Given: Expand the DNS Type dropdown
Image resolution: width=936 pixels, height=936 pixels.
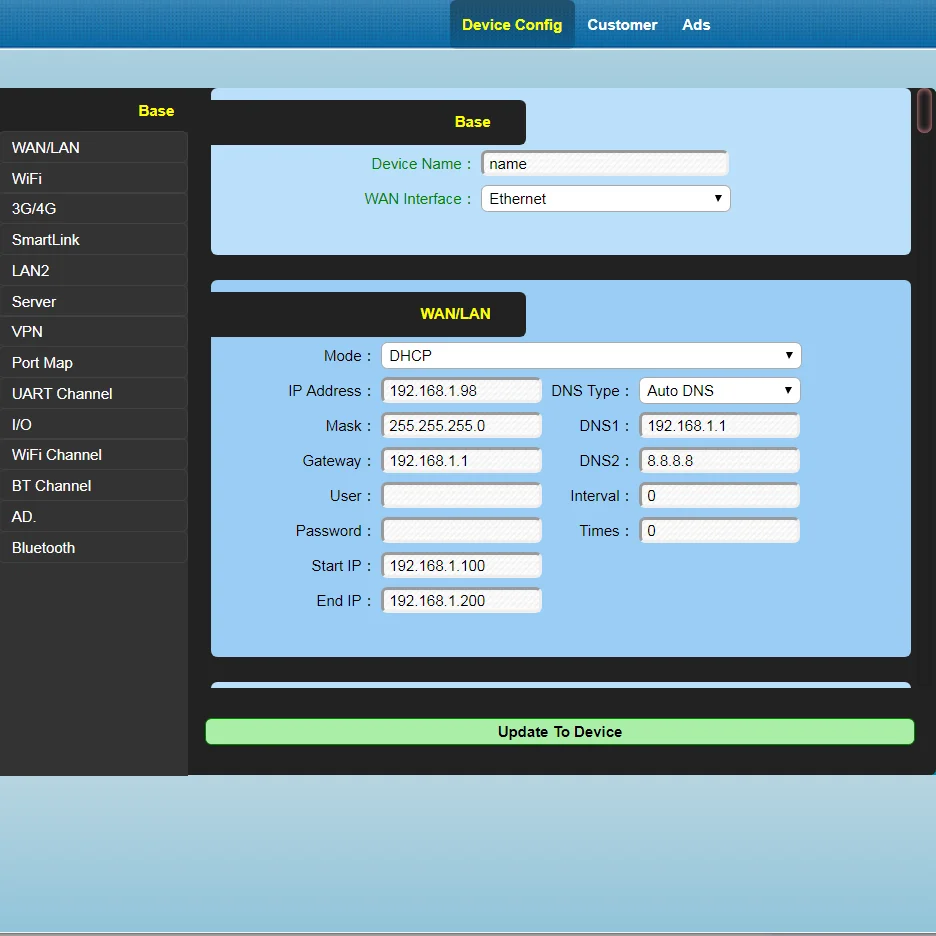Looking at the screenshot, I should (x=719, y=391).
